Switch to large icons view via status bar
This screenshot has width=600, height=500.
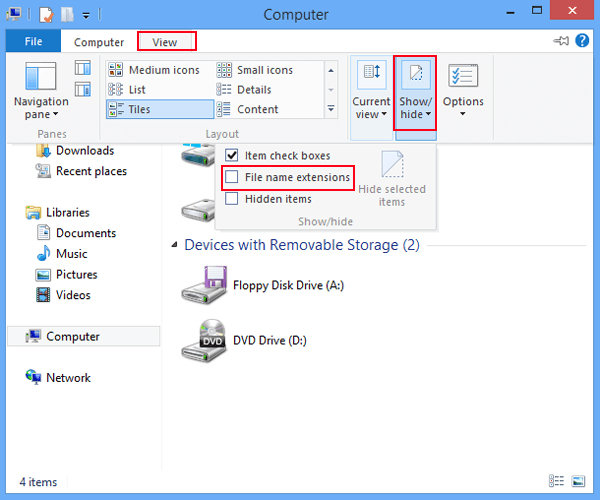pyautogui.click(x=578, y=481)
